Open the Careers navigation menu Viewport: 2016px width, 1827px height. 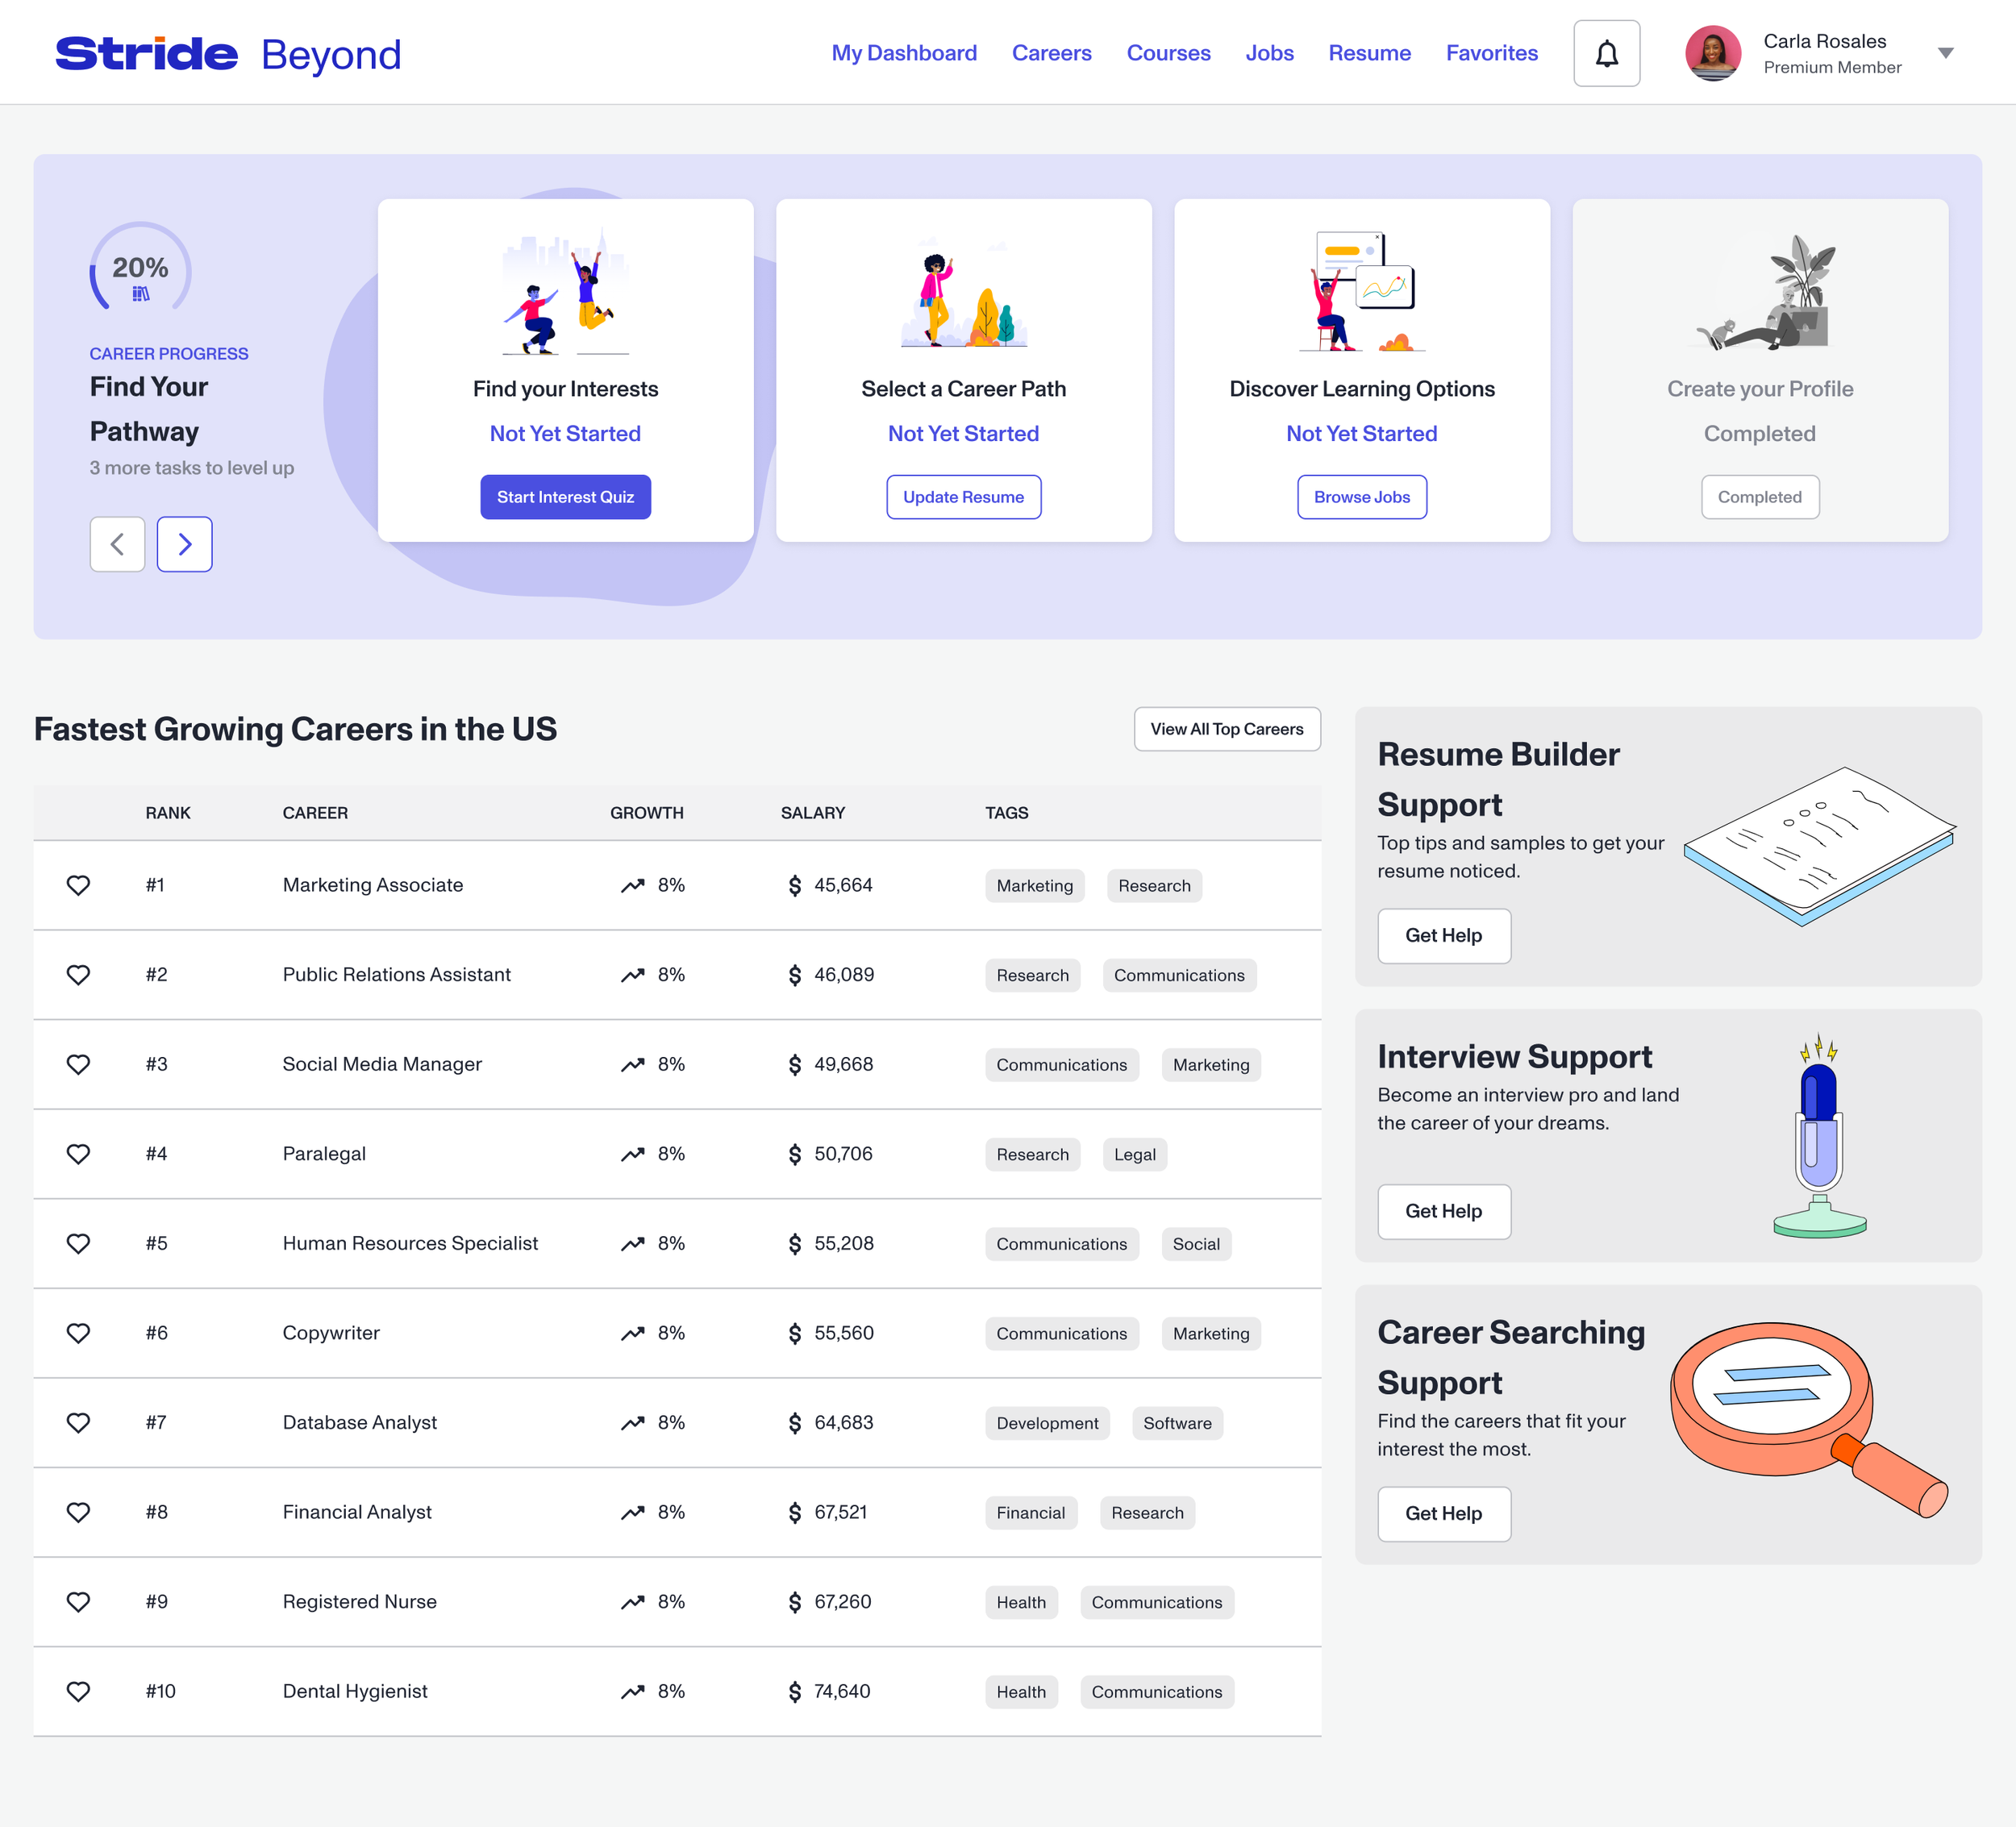pos(1051,53)
